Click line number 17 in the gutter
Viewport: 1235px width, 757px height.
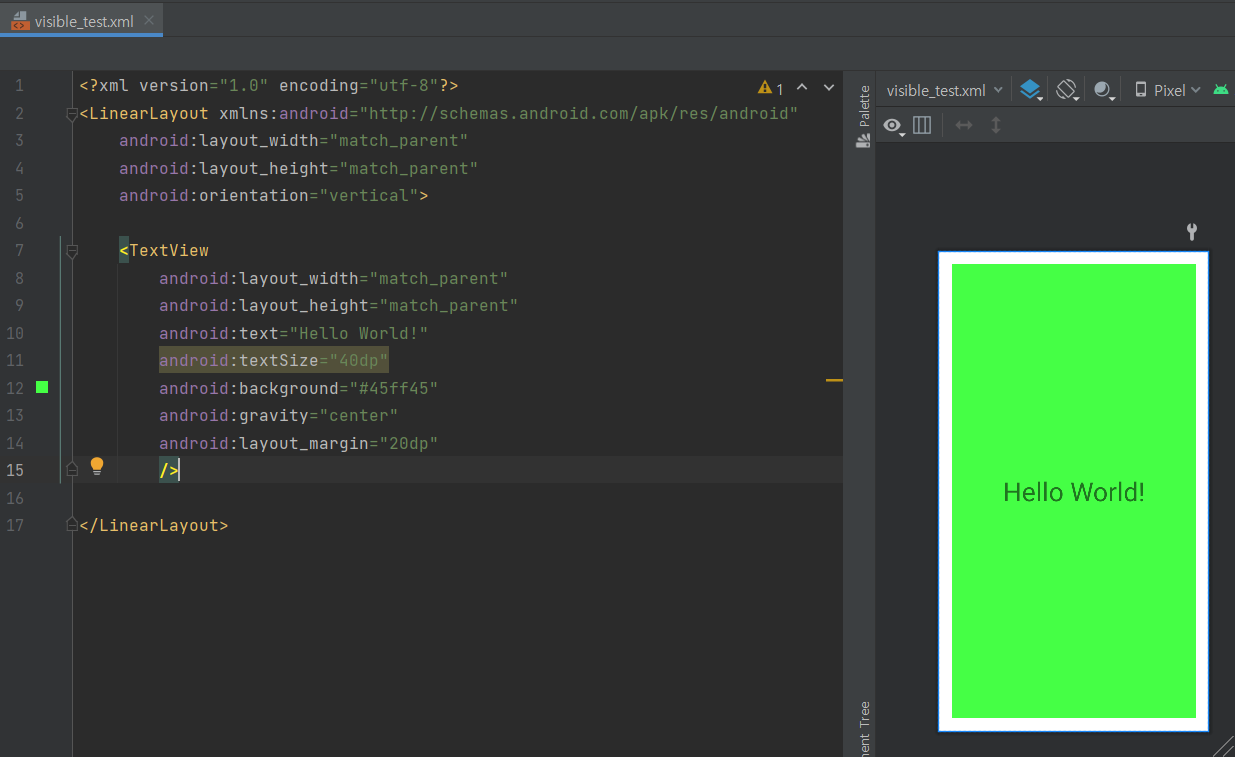(x=14, y=525)
